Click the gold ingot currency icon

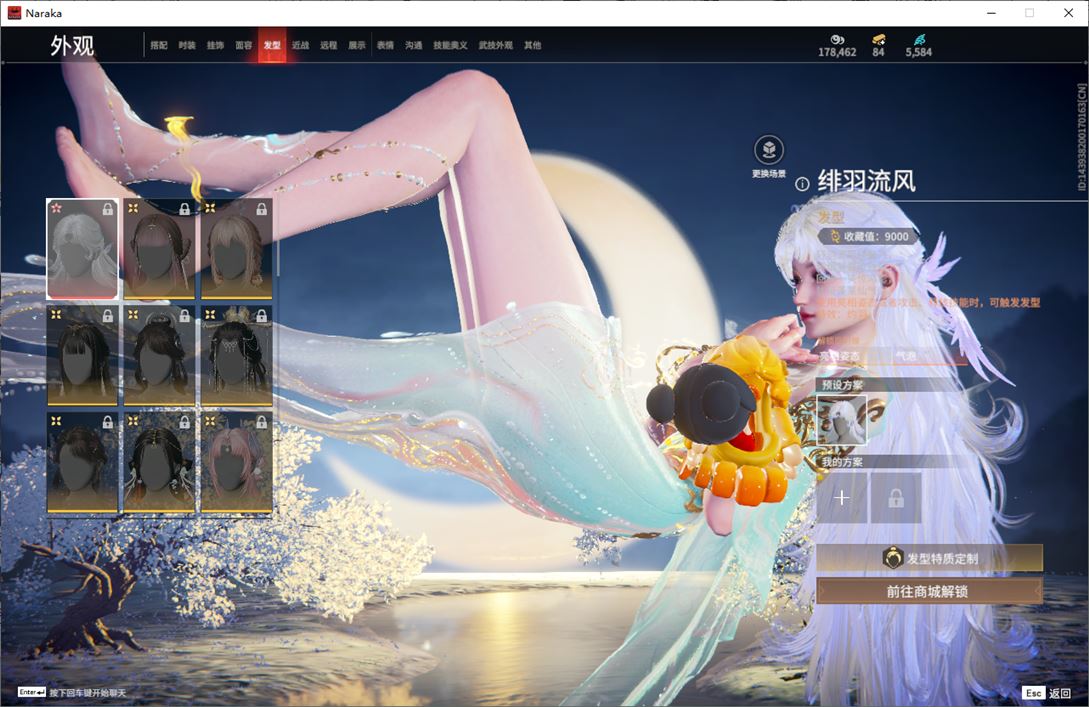click(879, 40)
